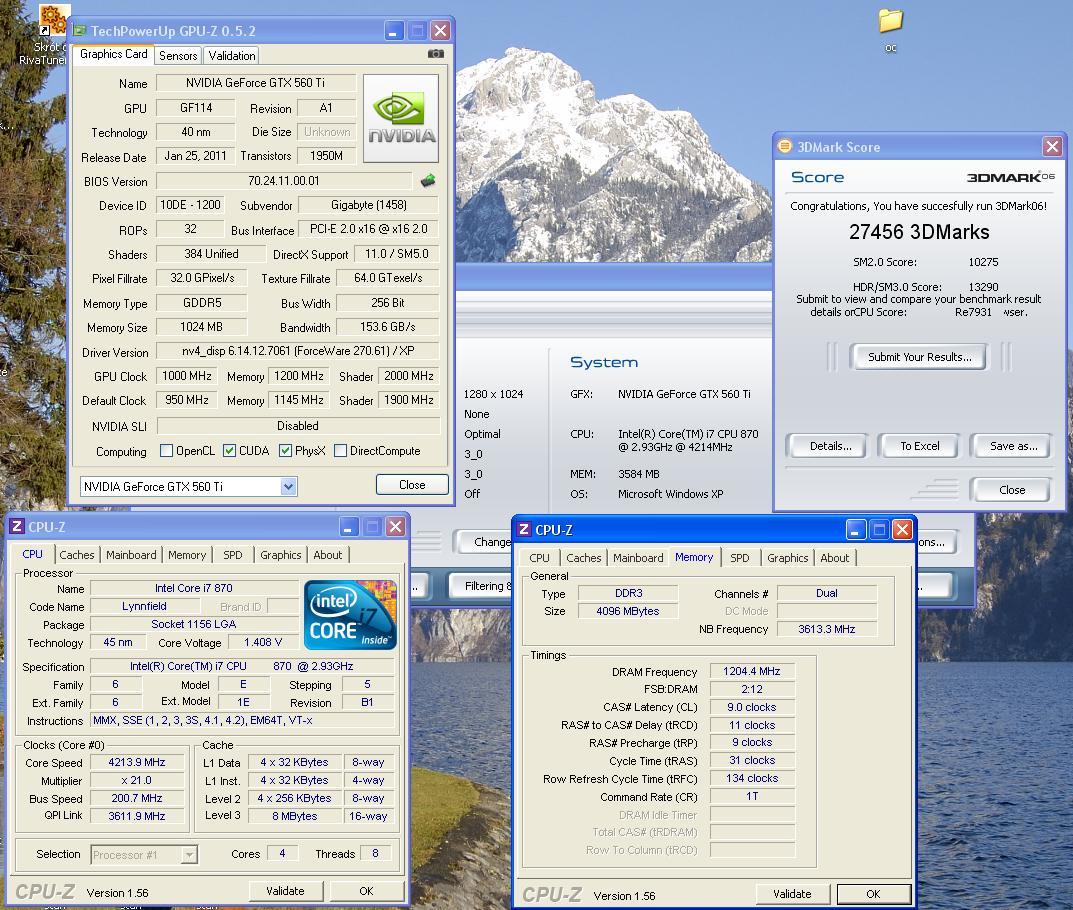Click OK in the CPU-Z Memory window
Image resolution: width=1073 pixels, height=910 pixels.
tap(873, 894)
